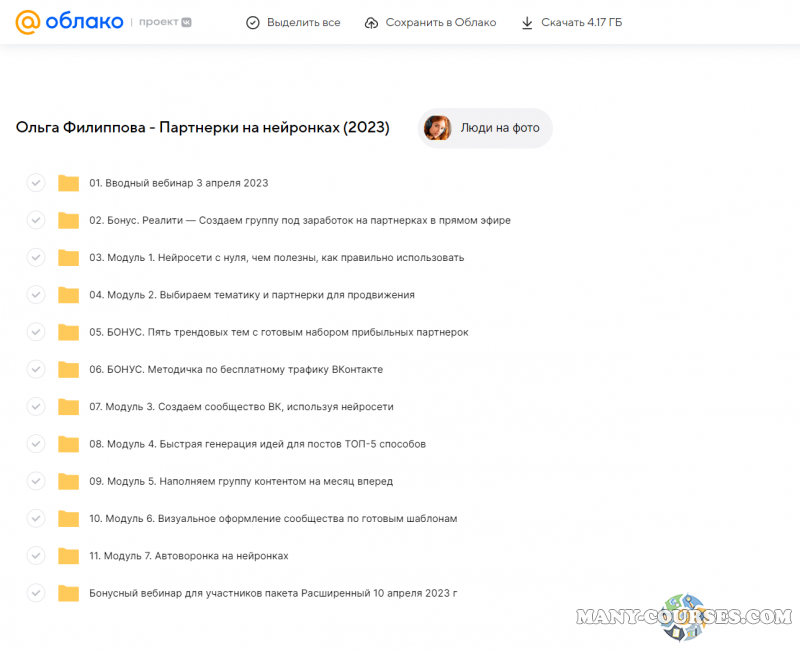Open folder icon for 01. Вводный вебинар
The height and width of the screenshot is (650, 800).
(x=68, y=183)
